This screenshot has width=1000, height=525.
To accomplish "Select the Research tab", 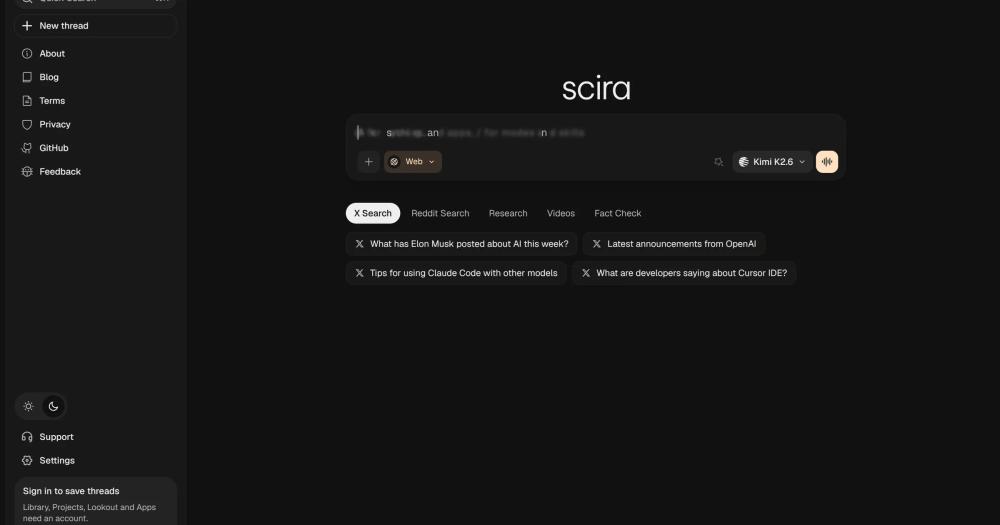I will pos(508,214).
